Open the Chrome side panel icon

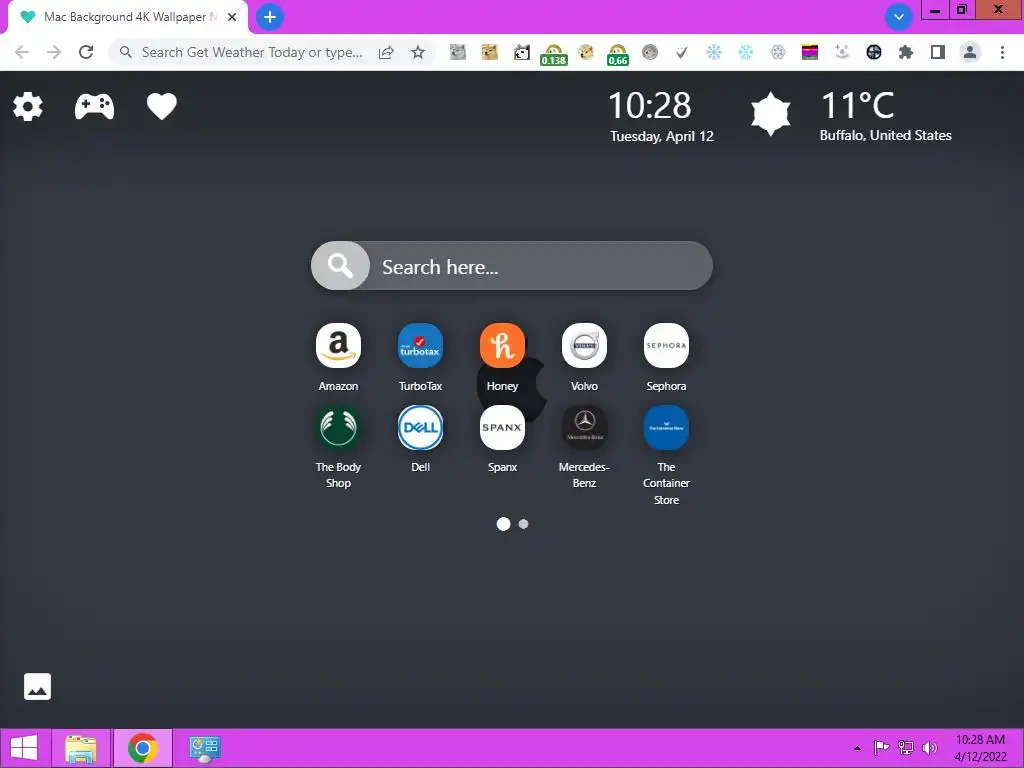click(x=938, y=52)
